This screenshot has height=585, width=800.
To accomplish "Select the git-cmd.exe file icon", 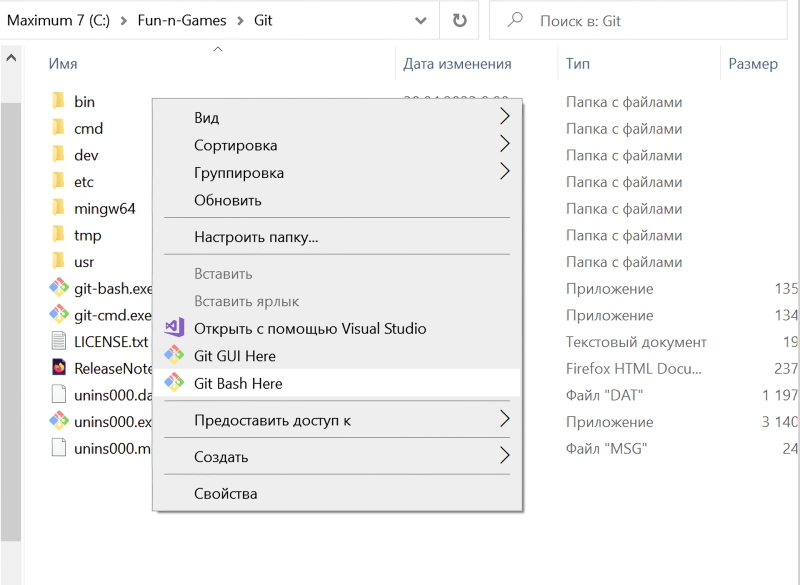I will (x=59, y=315).
